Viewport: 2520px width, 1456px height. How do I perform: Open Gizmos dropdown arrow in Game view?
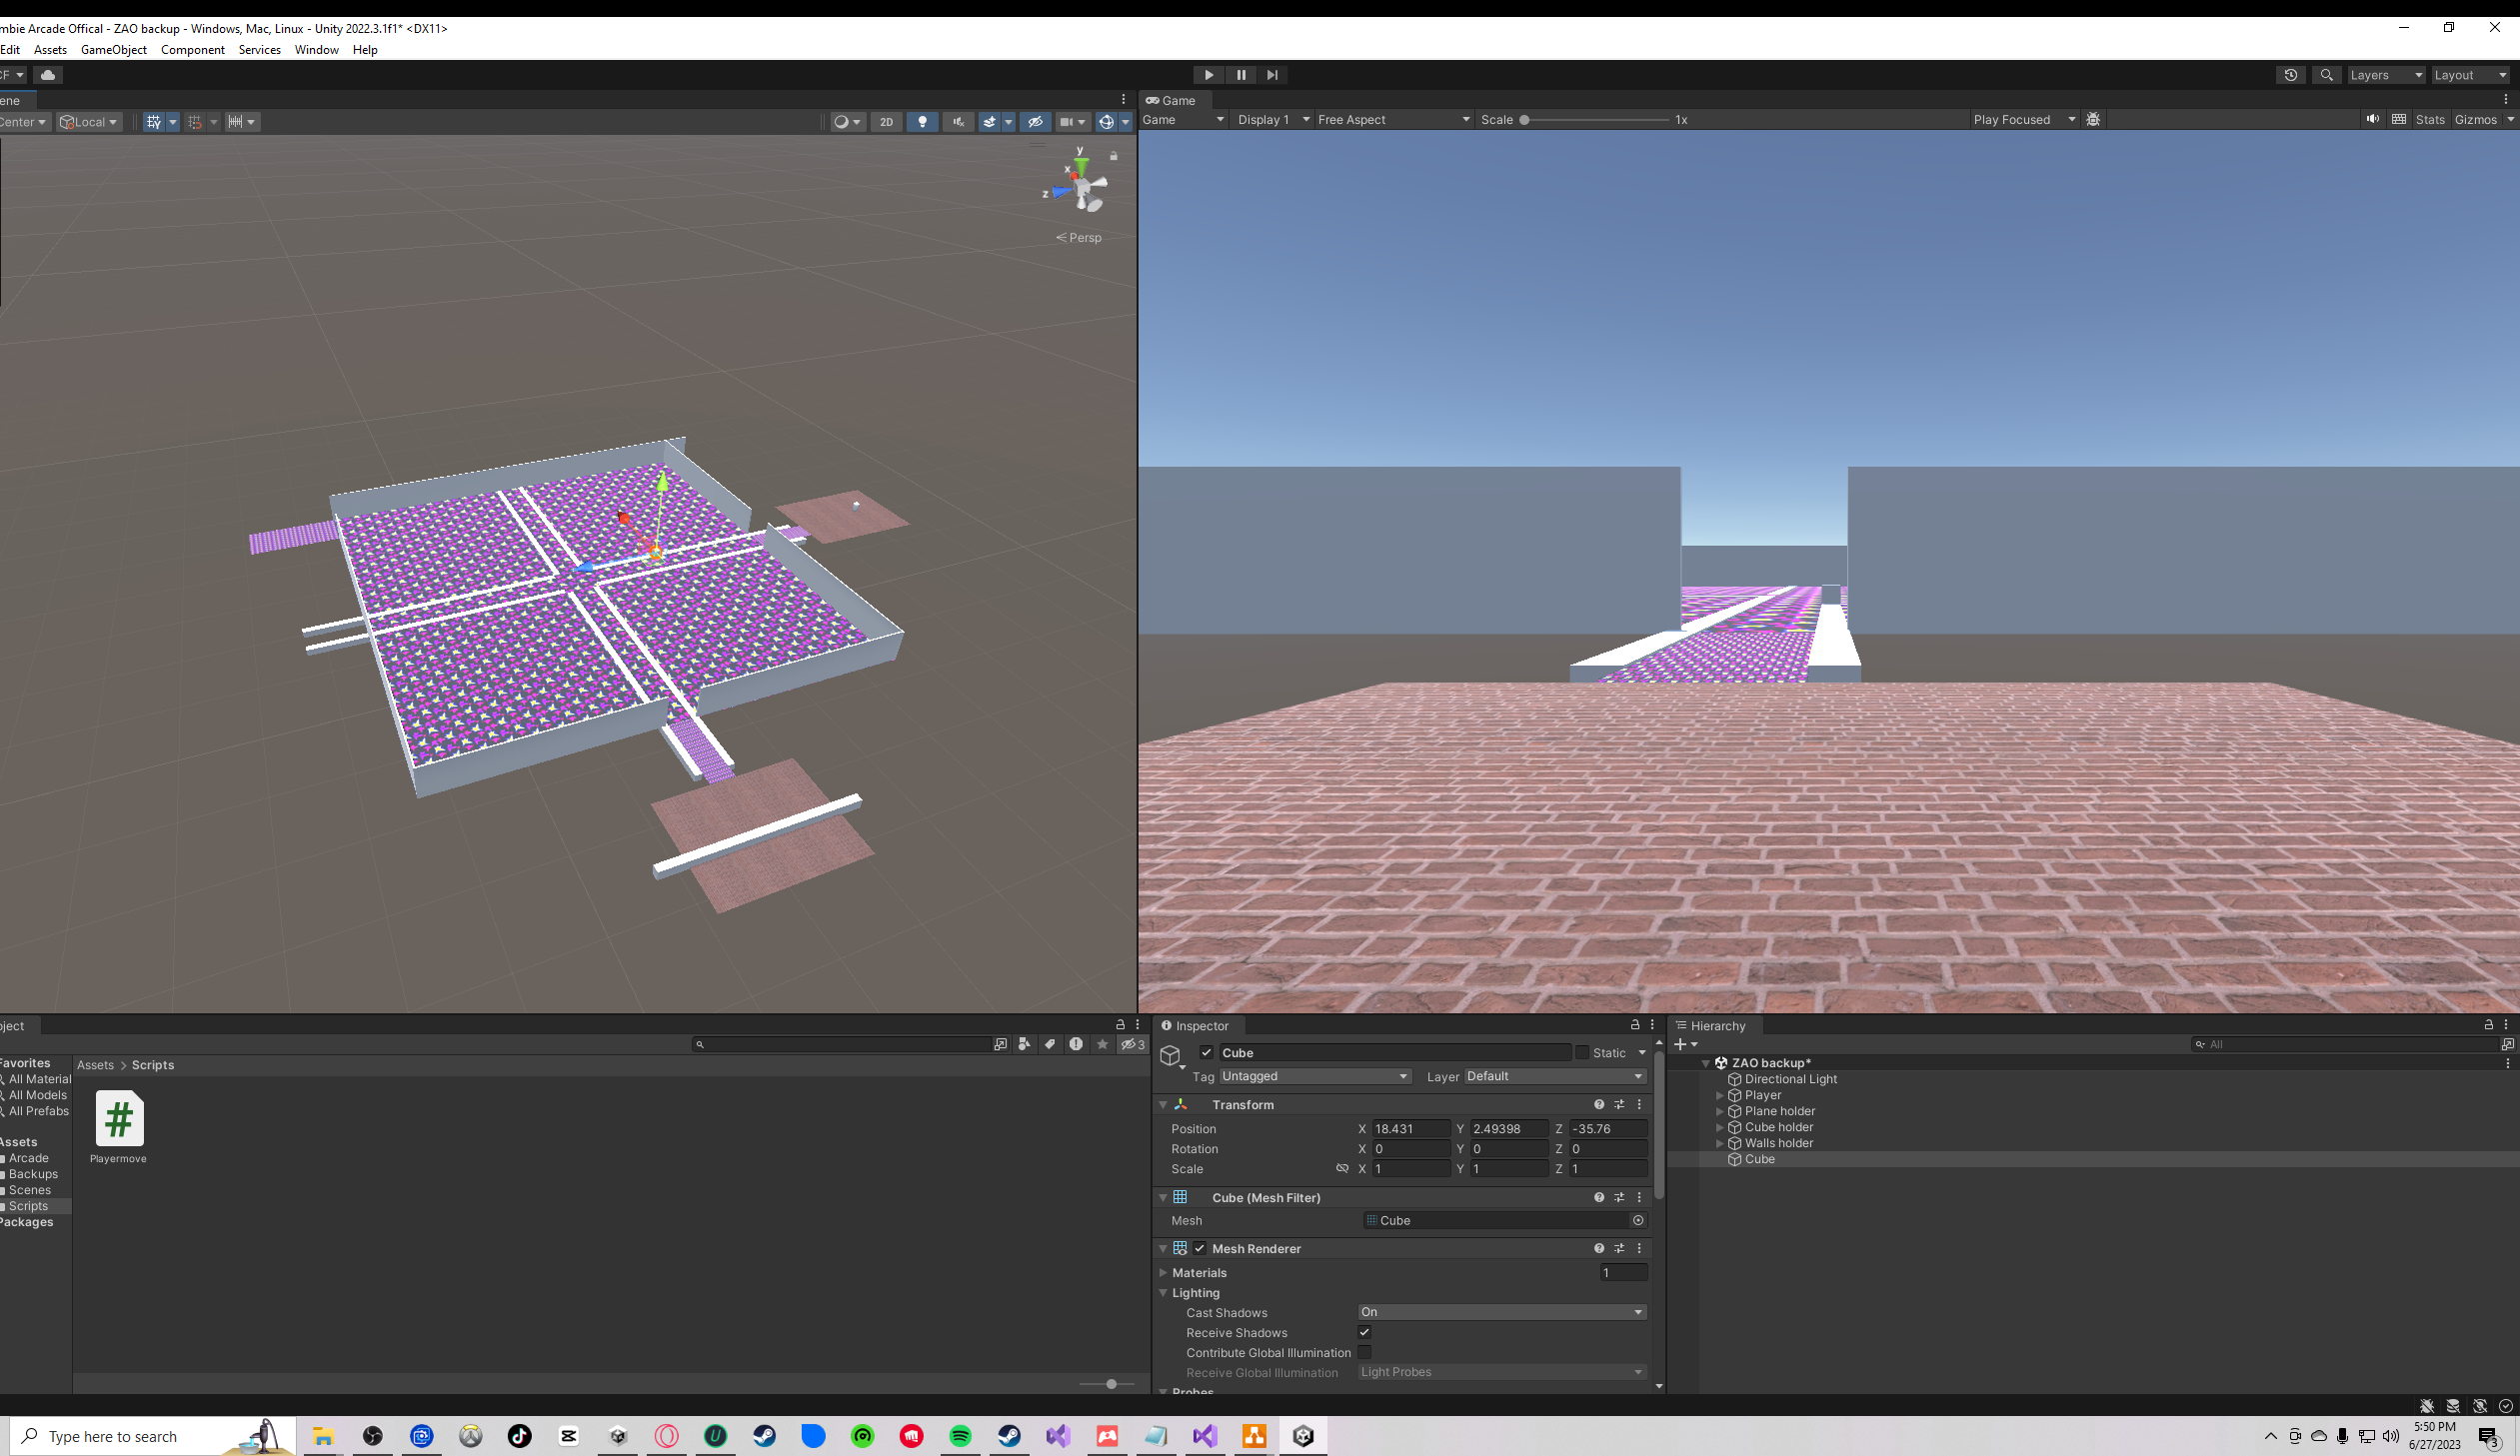[x=2509, y=119]
